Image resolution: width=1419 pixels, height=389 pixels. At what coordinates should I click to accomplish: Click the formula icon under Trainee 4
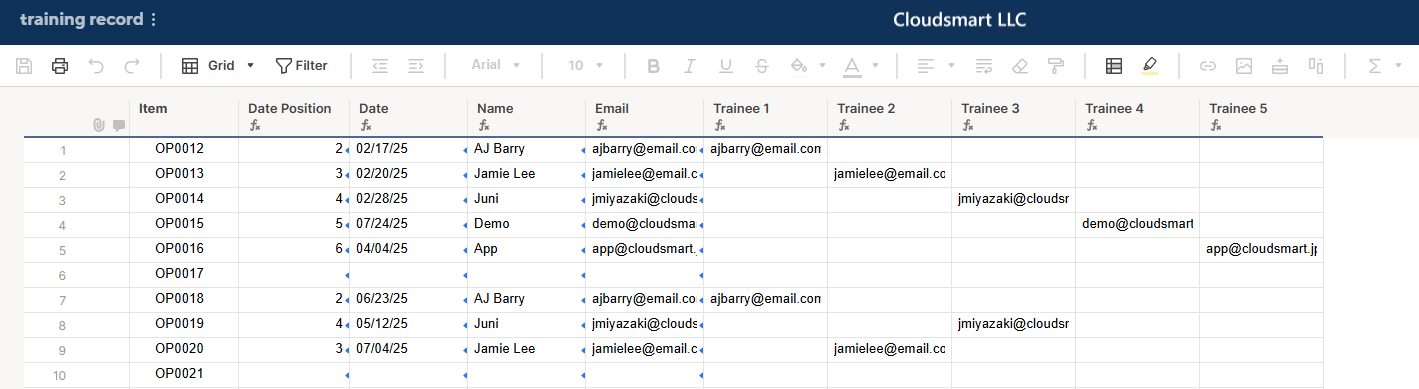1092,126
